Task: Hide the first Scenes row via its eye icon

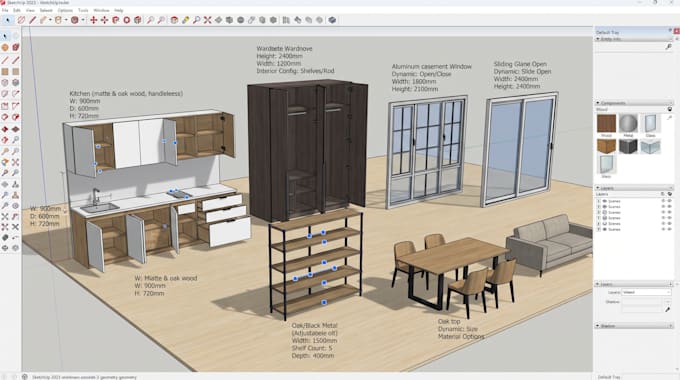Action: point(670,201)
